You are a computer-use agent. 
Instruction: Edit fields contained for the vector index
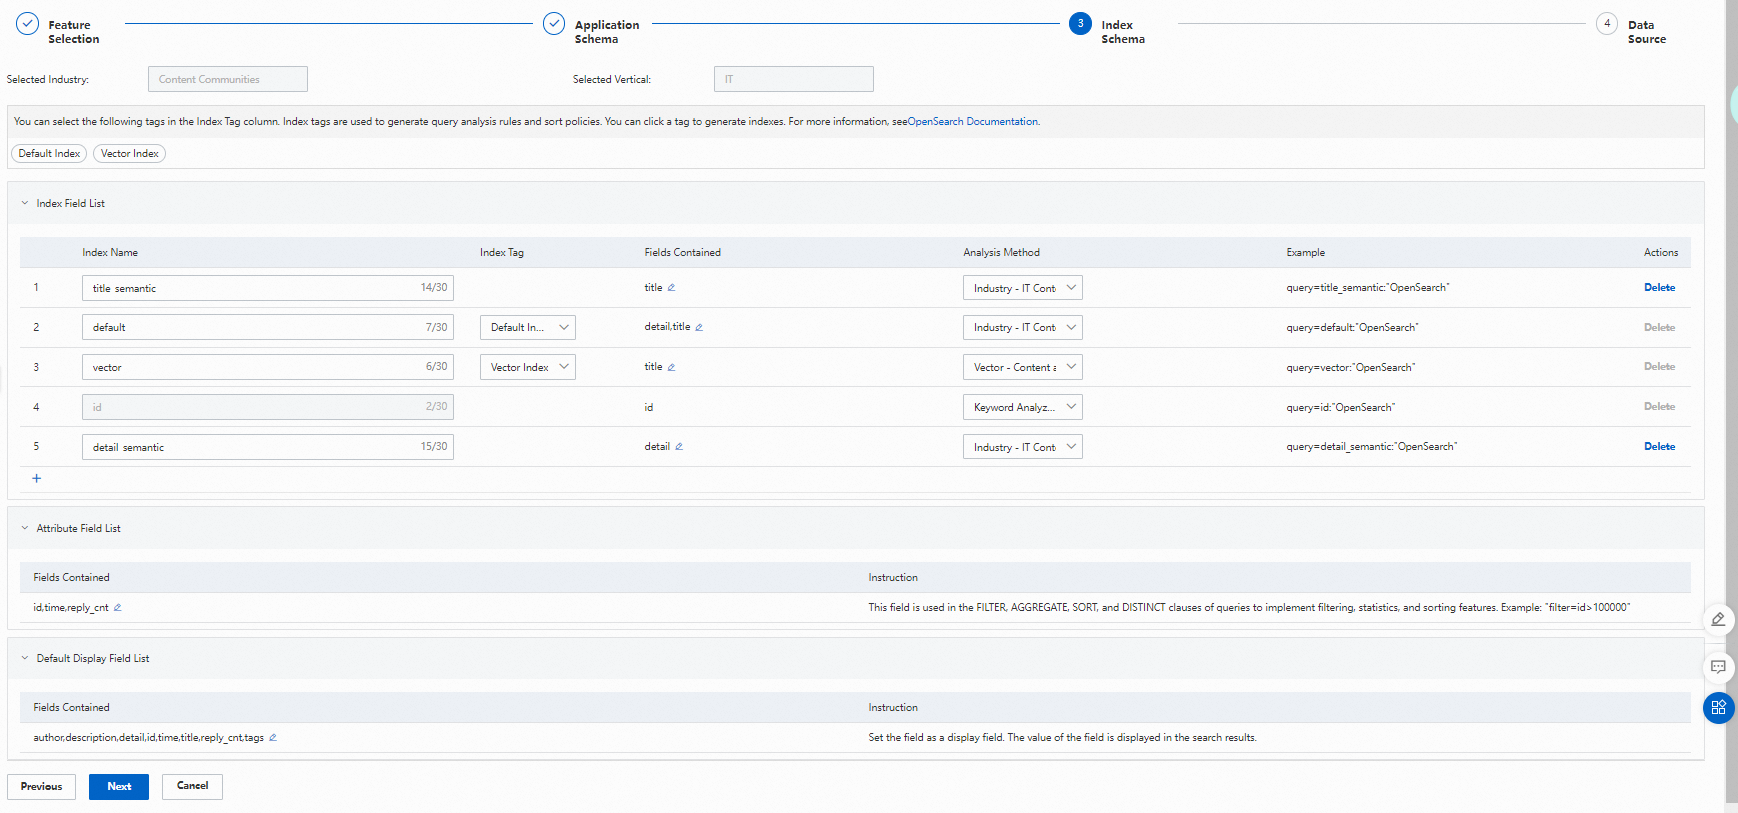671,367
